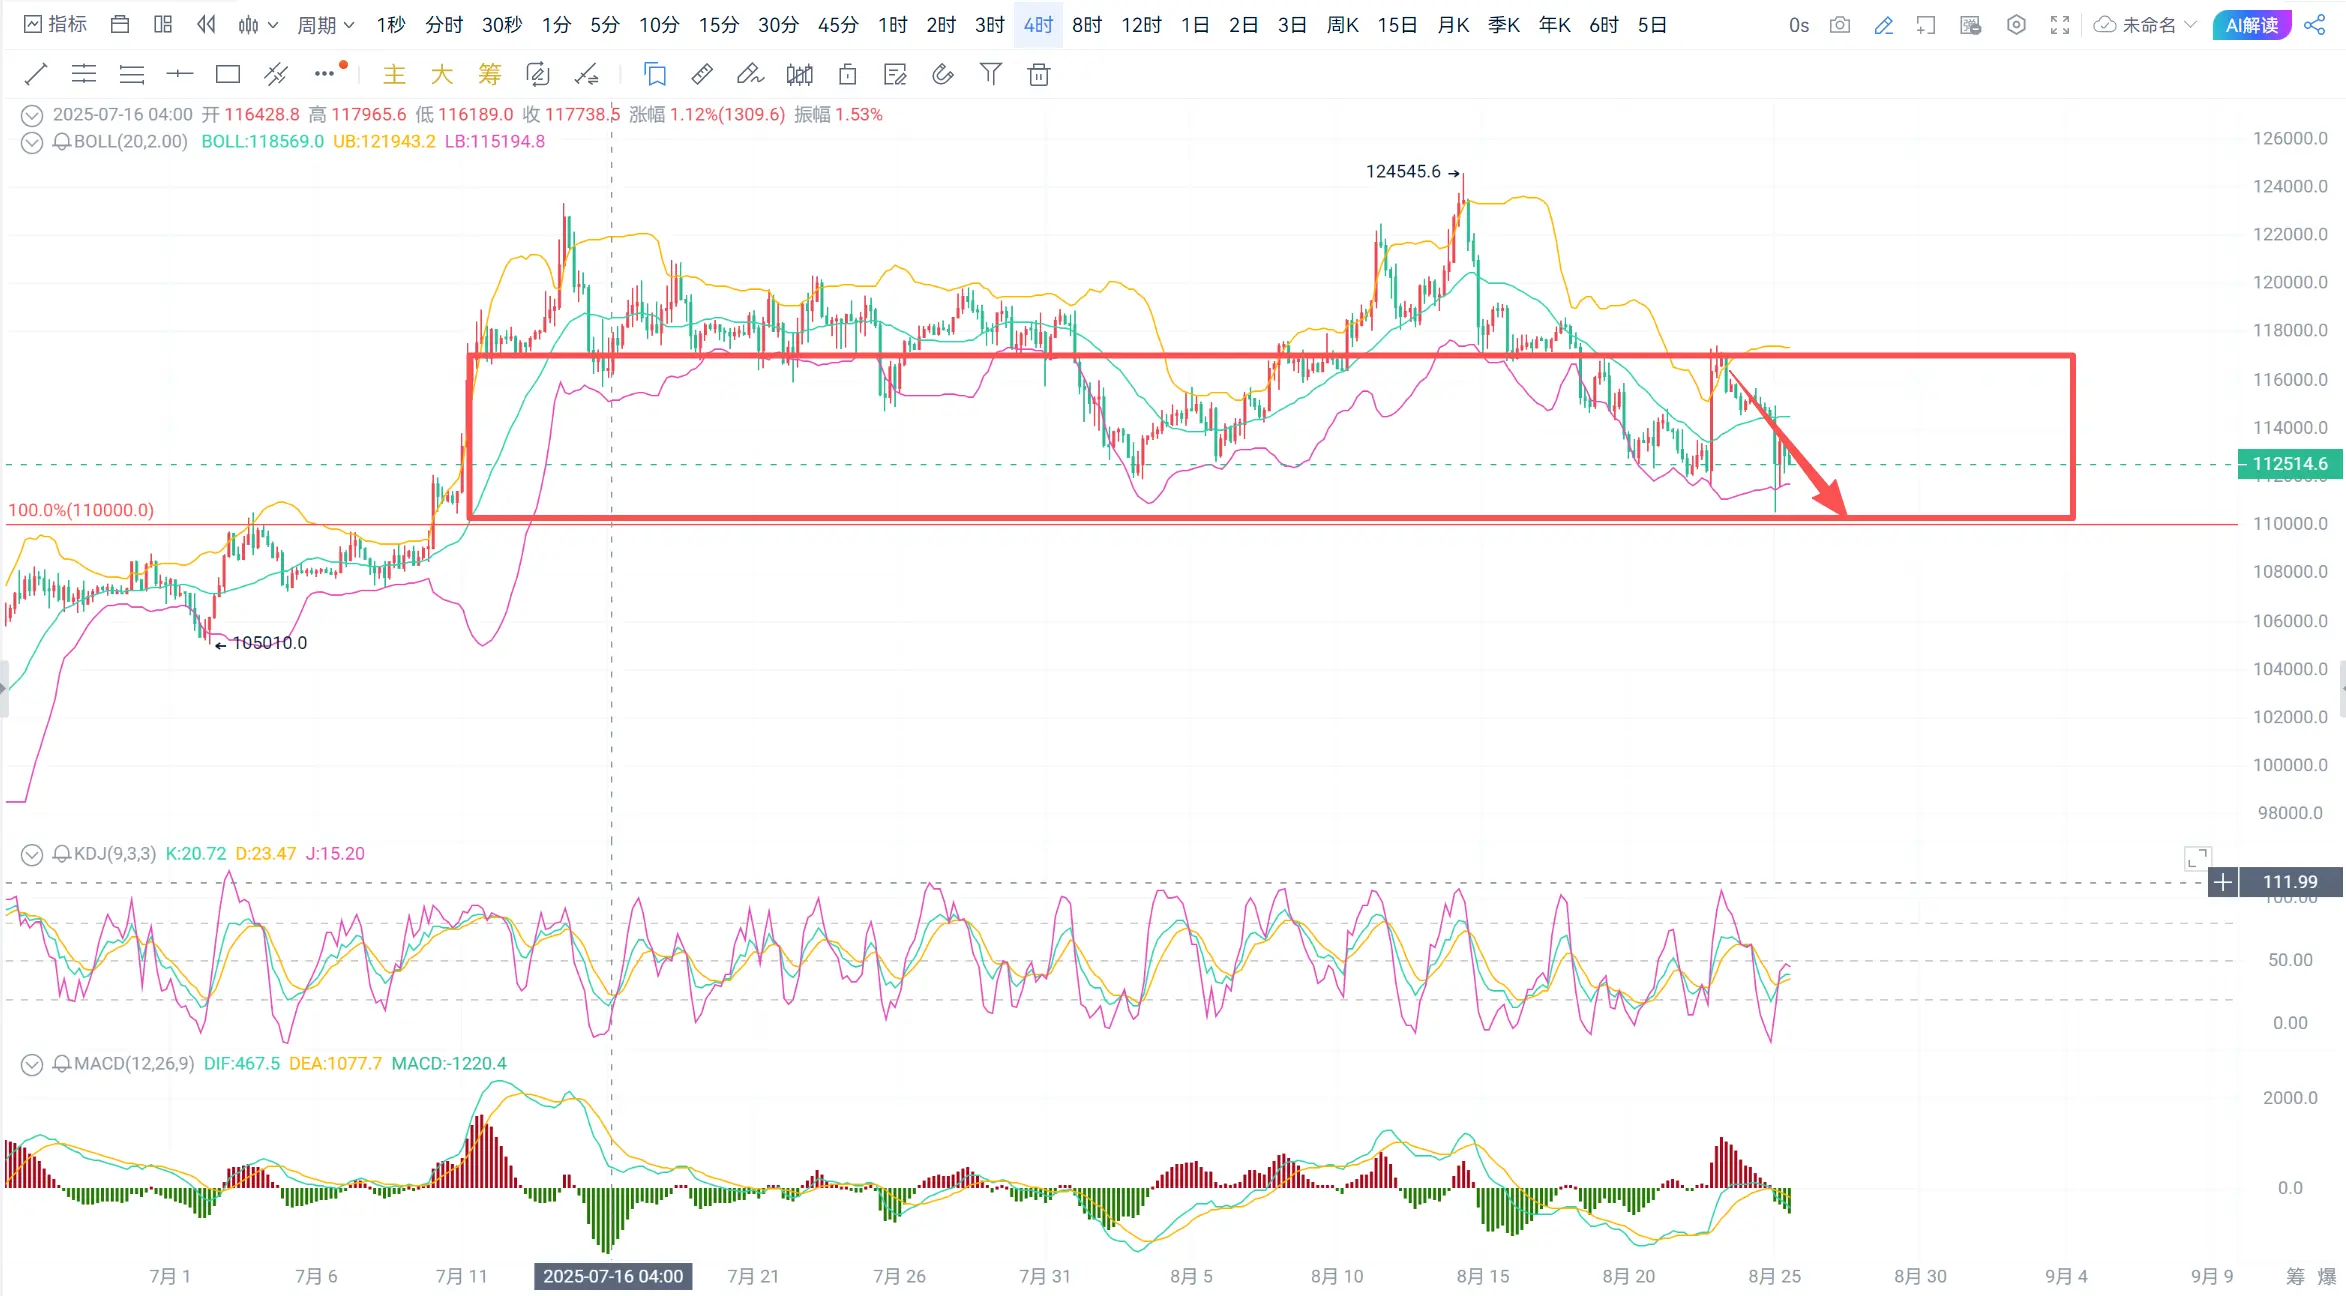
Task: Click the AI解读 button
Action: coord(2251,25)
